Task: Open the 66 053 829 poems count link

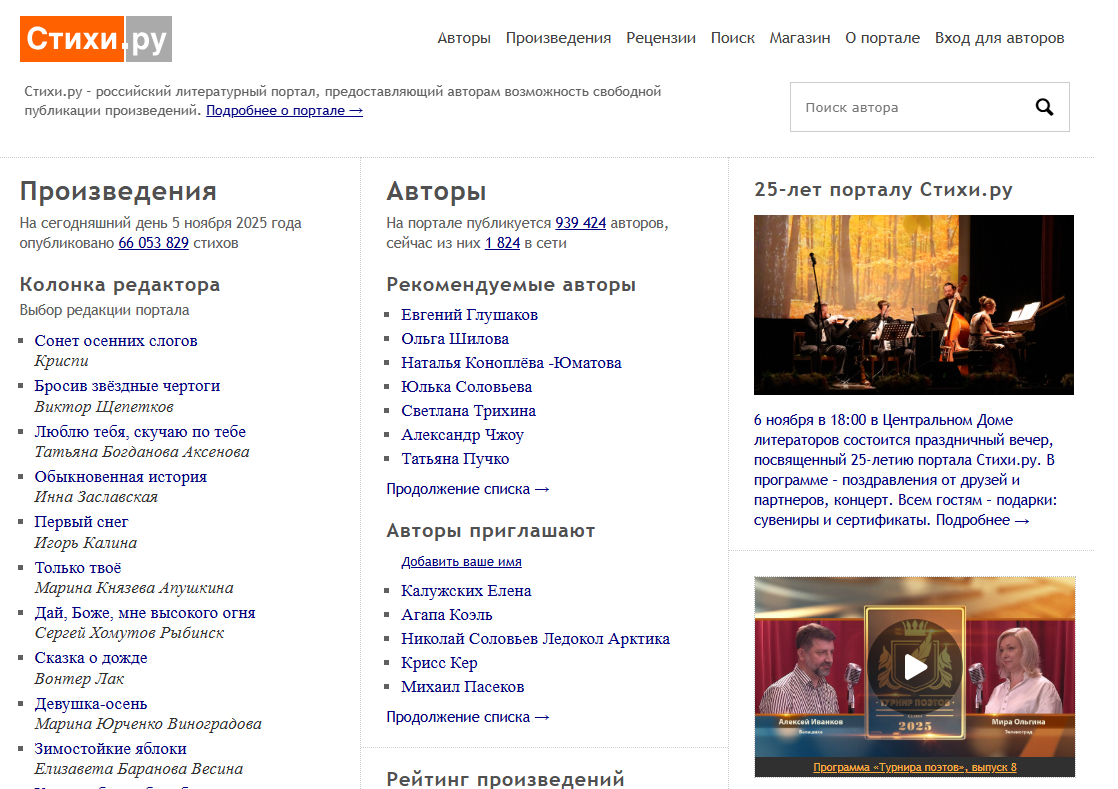Action: coord(153,243)
